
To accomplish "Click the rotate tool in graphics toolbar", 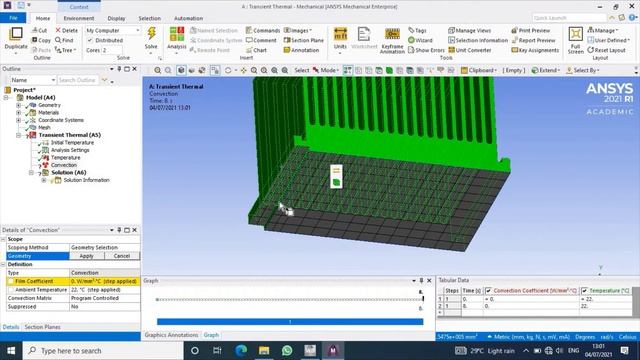I will pos(228,70).
